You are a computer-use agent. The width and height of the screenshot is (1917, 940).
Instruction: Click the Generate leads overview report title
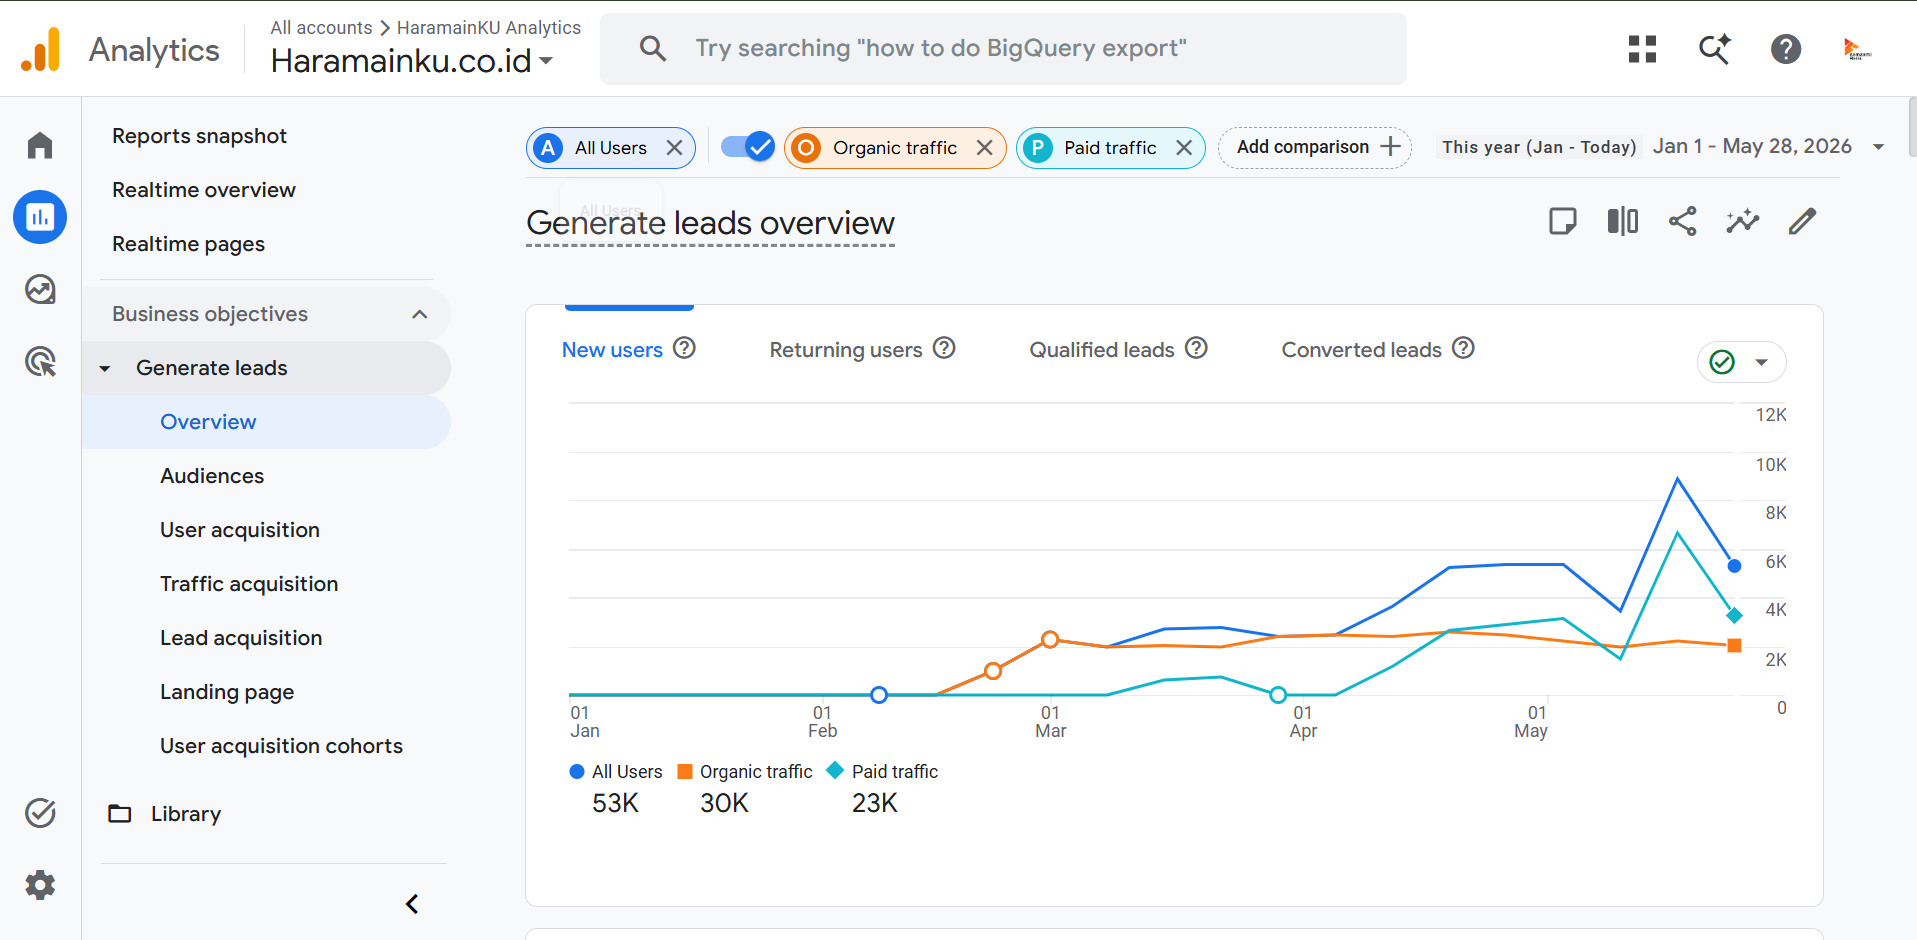pos(710,223)
